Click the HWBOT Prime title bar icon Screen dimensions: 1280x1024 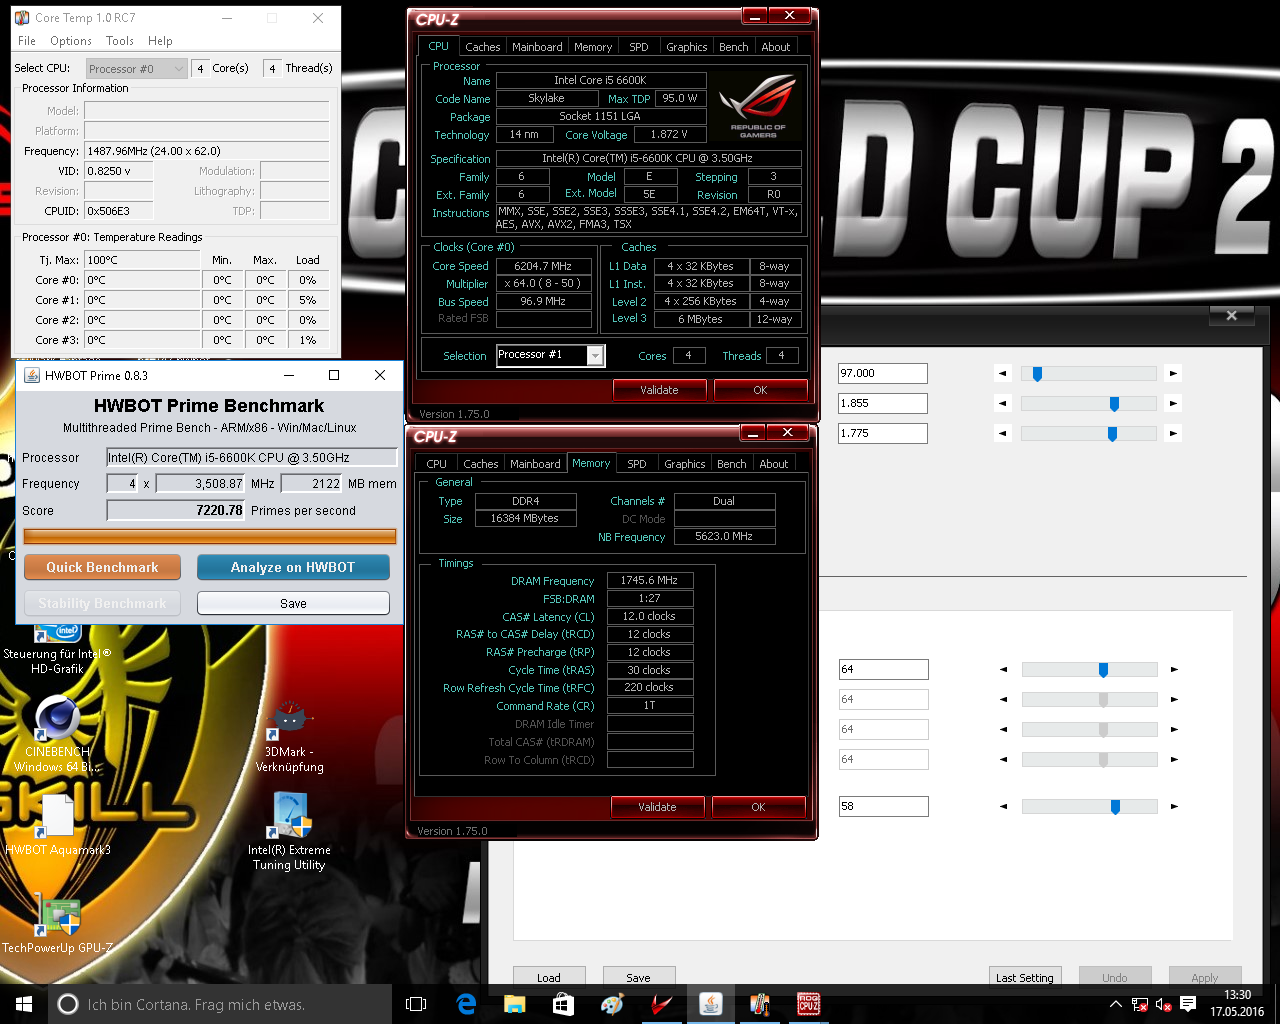coord(32,375)
